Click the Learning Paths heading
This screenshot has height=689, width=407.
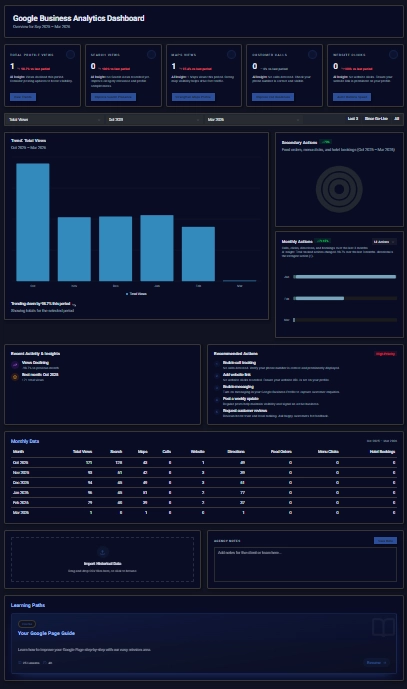click(28, 606)
